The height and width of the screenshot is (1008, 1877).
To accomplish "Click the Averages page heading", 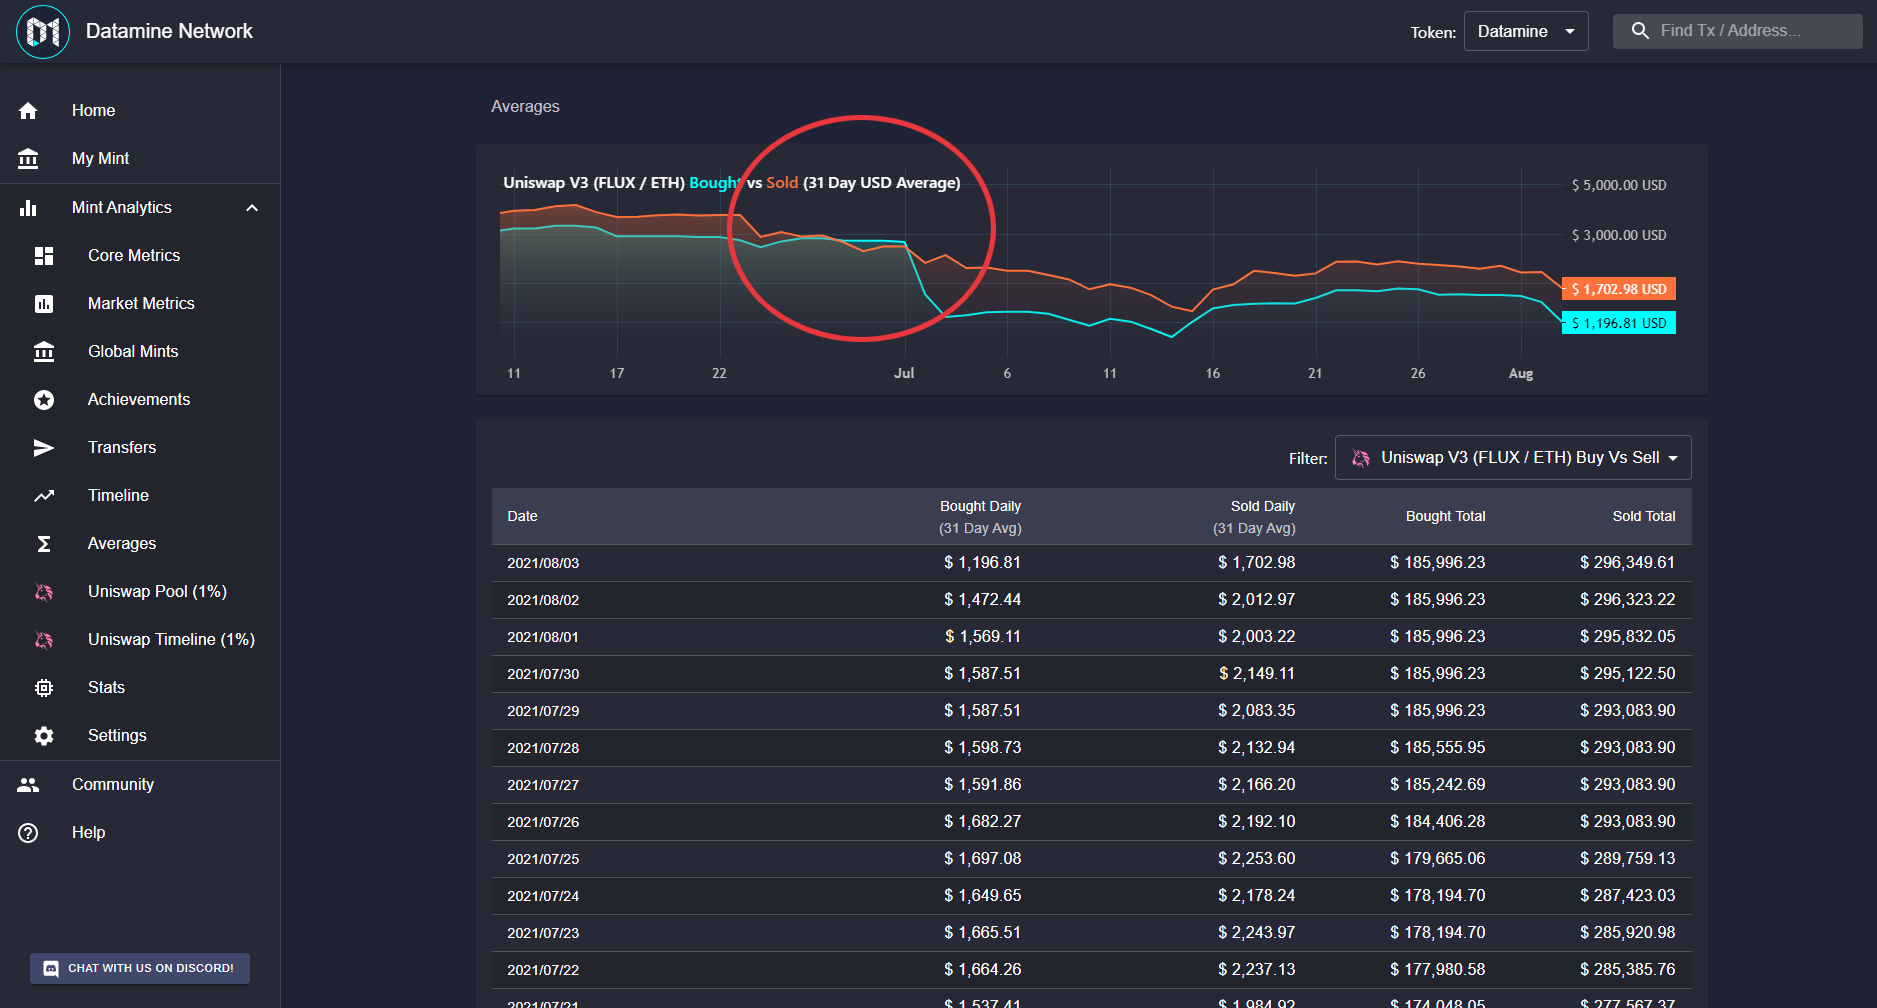I will click(525, 107).
